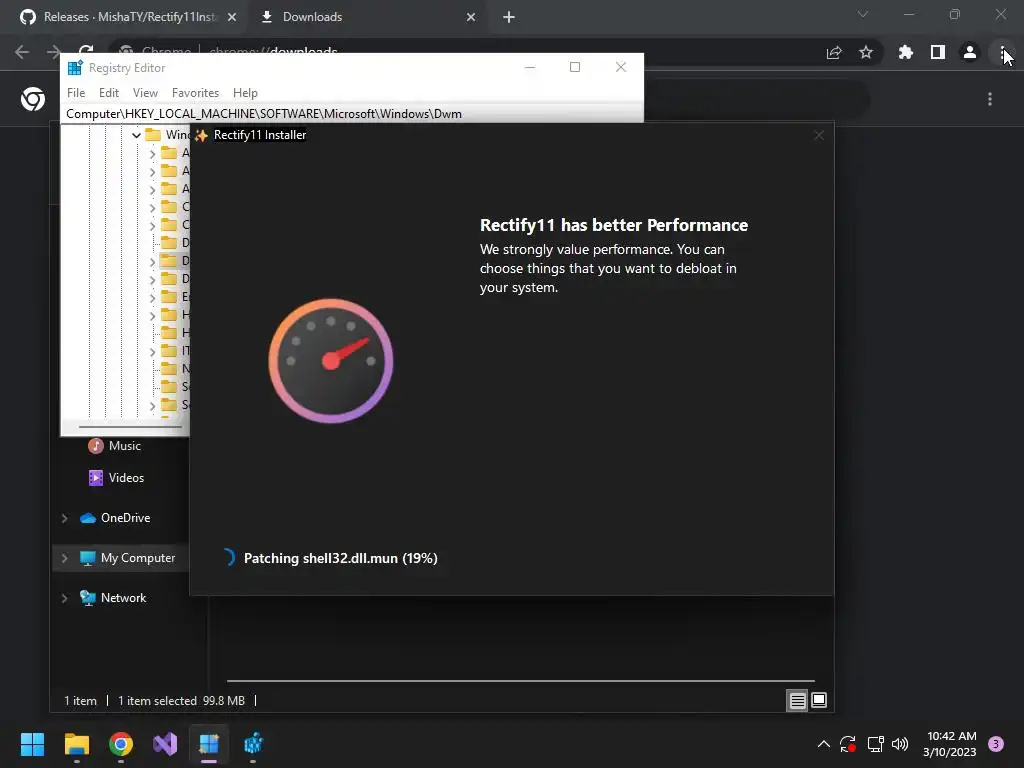Open Chrome tab search dropdown
This screenshot has width=1024, height=768.
pos(863,14)
